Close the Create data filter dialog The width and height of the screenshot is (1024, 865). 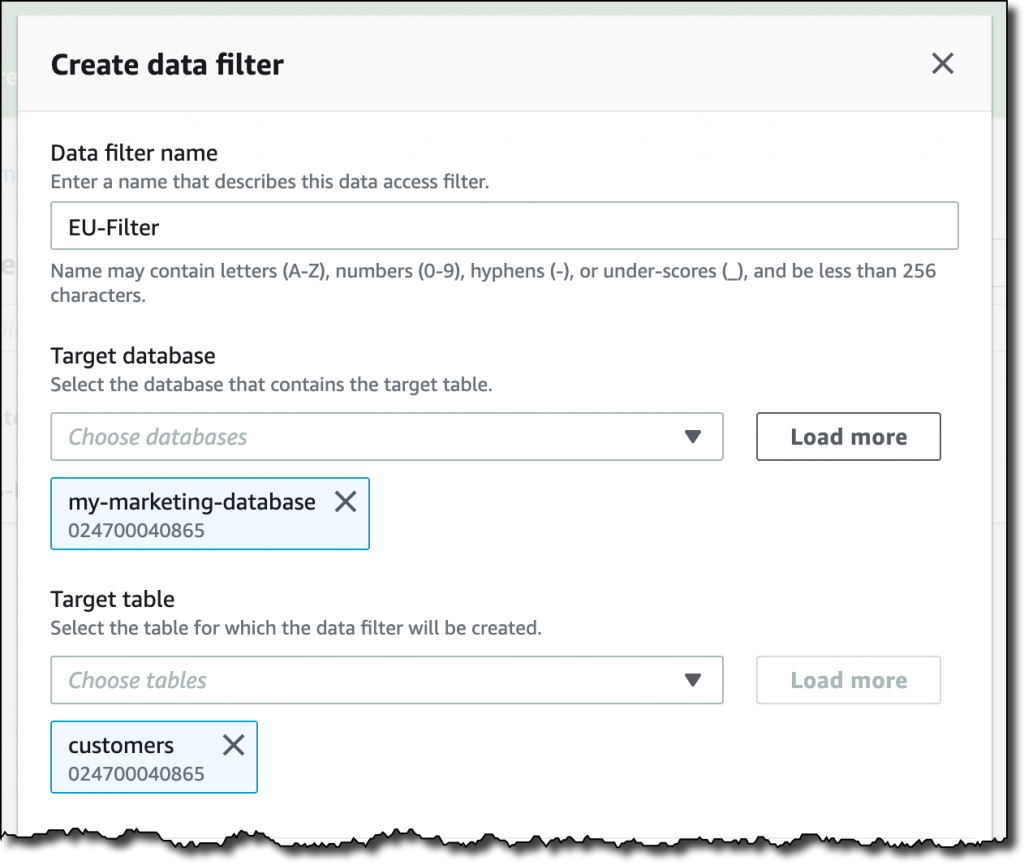point(942,64)
